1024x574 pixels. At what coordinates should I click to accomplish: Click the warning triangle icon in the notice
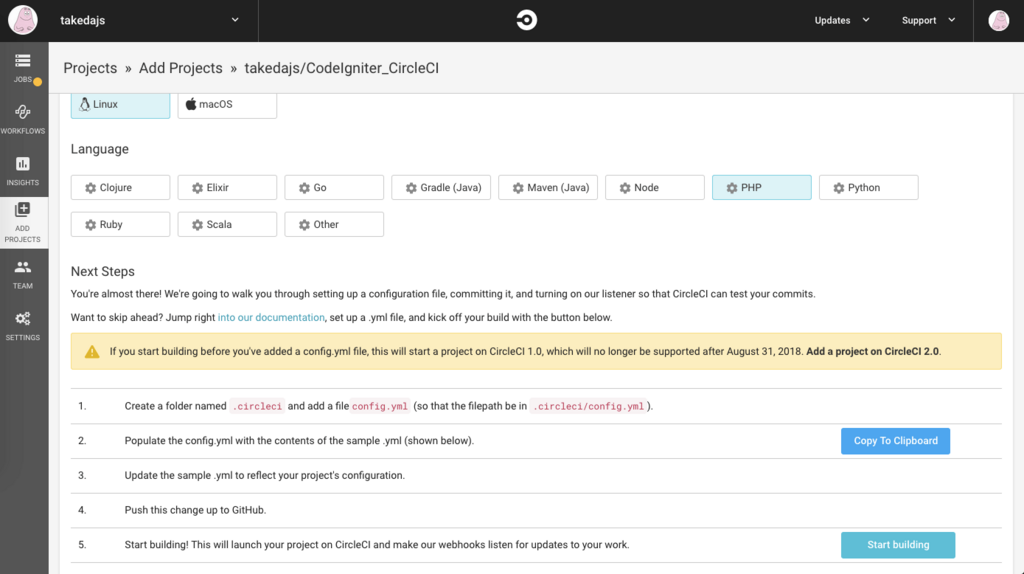(x=92, y=352)
